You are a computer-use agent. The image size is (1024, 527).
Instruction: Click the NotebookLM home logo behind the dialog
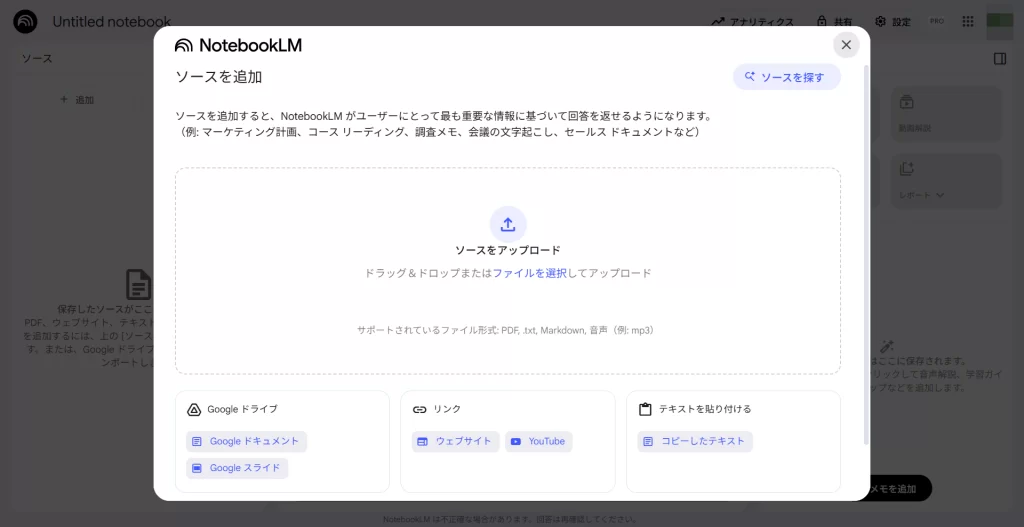point(25,22)
